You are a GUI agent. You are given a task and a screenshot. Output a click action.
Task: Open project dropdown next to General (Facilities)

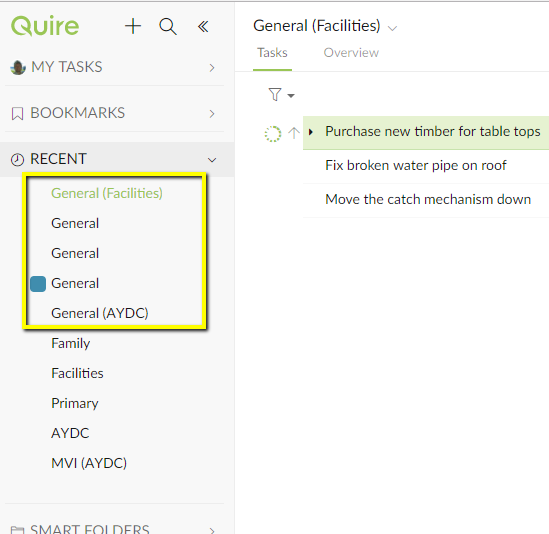click(393, 28)
